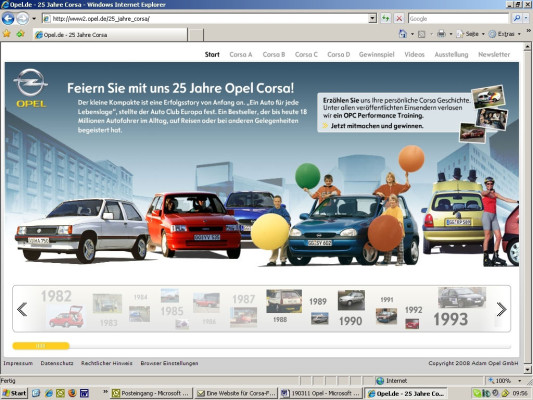Click the red Corsa car image
Screen dimensions: 533x400
pyautogui.click(x=193, y=225)
